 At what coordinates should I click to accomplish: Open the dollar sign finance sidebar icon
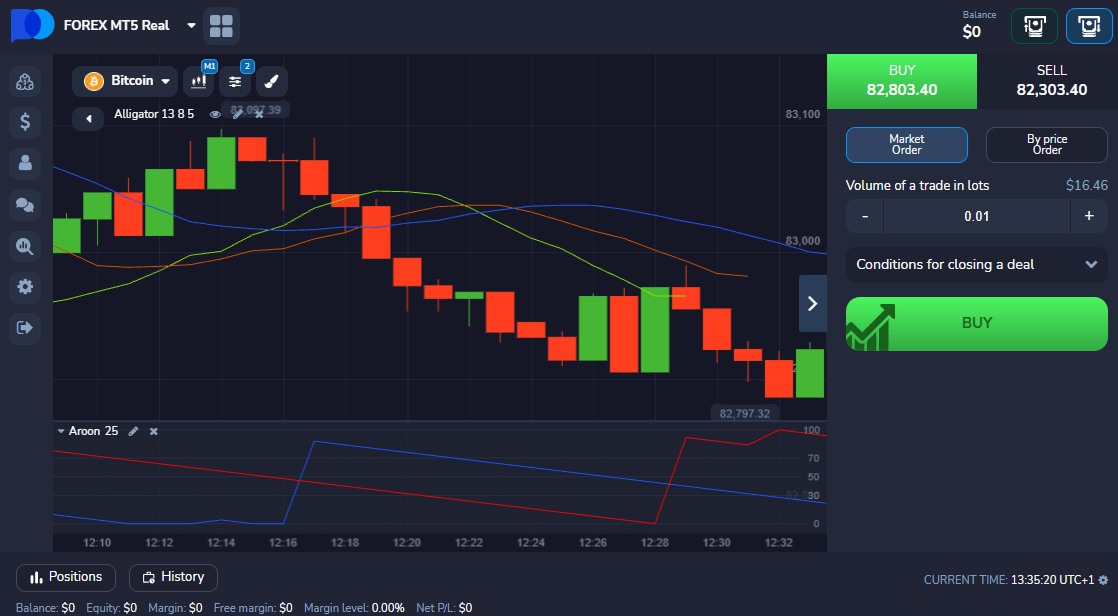pos(25,122)
